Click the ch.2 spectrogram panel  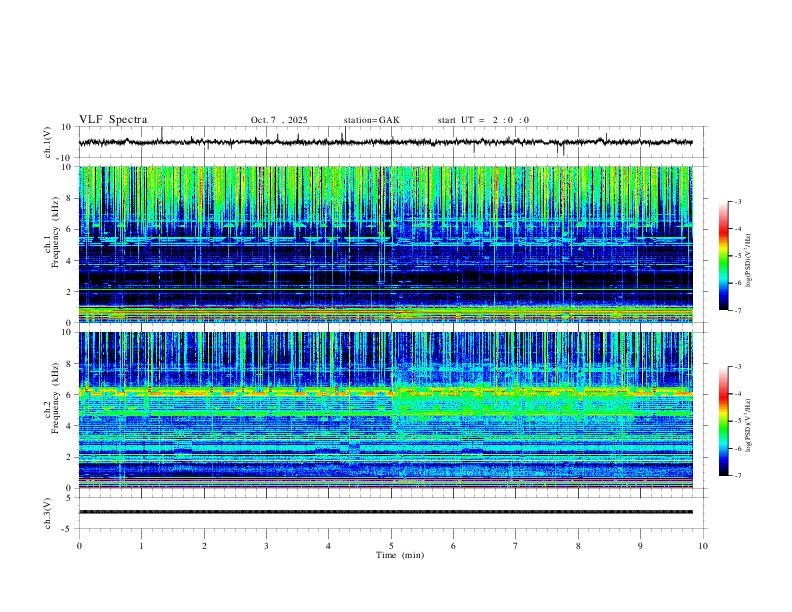(x=385, y=410)
